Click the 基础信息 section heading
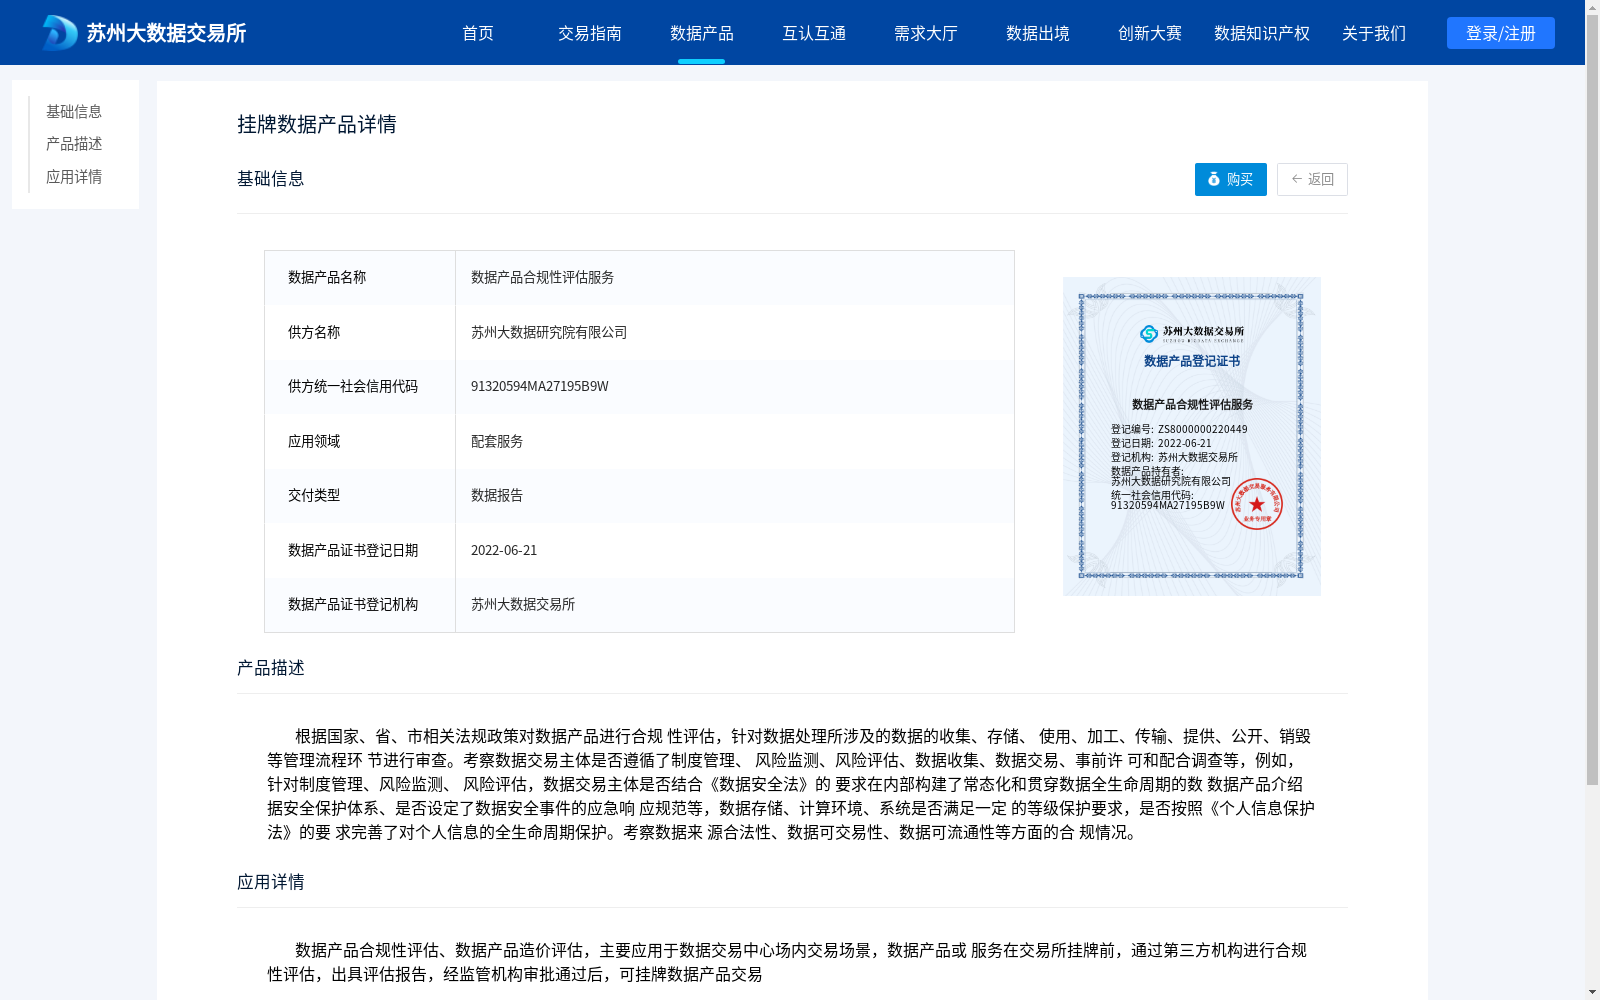1600x1000 pixels. pyautogui.click(x=271, y=179)
